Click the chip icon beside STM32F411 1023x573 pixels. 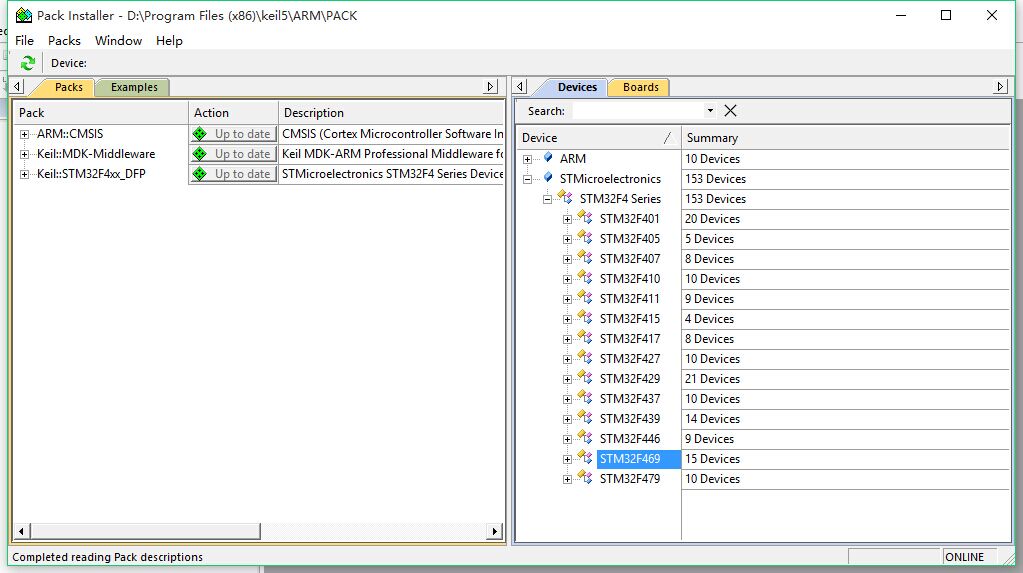click(585, 297)
